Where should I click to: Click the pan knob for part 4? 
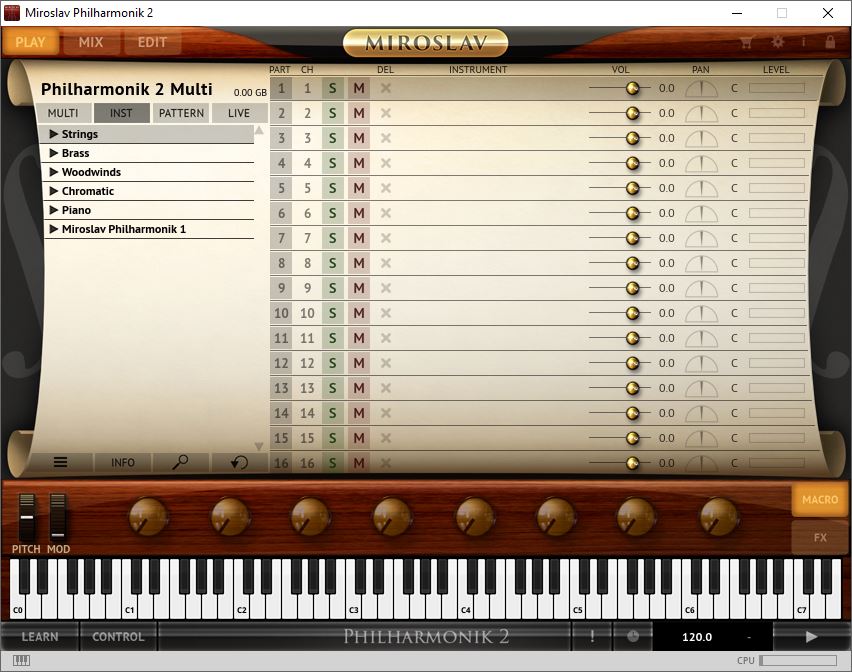coord(701,164)
